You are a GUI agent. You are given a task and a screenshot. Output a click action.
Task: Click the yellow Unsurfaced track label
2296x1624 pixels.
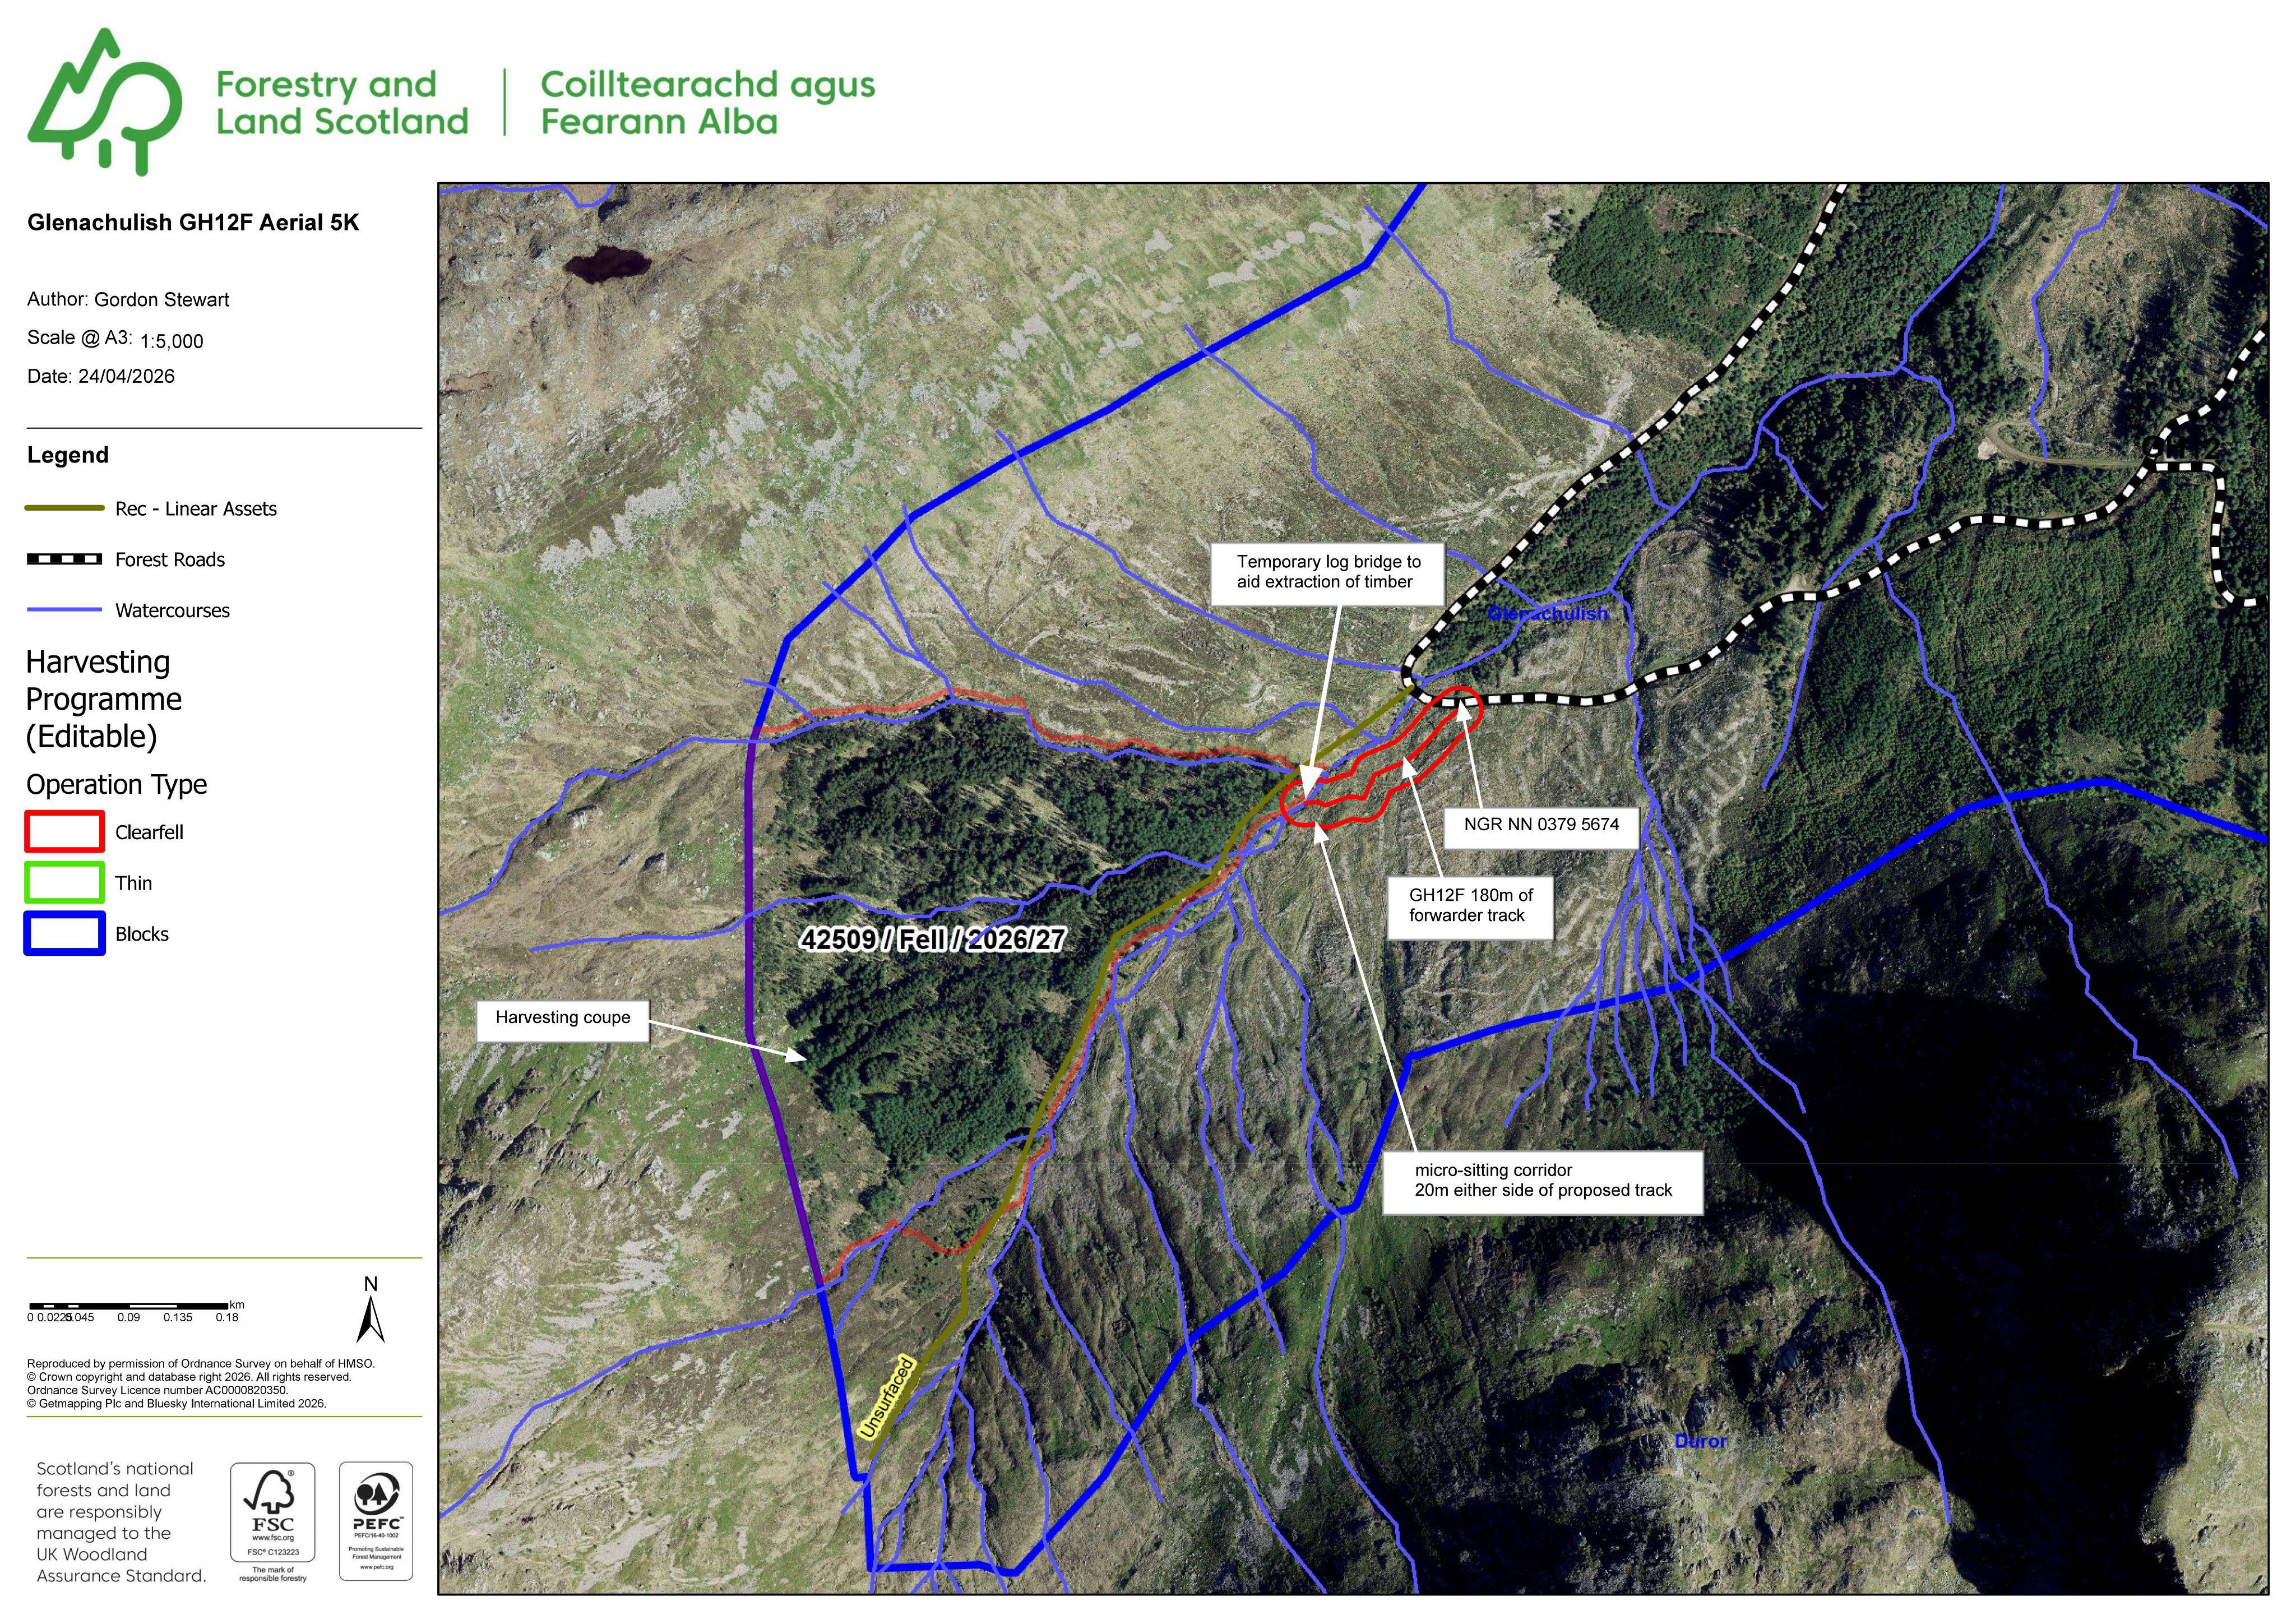886,1397
